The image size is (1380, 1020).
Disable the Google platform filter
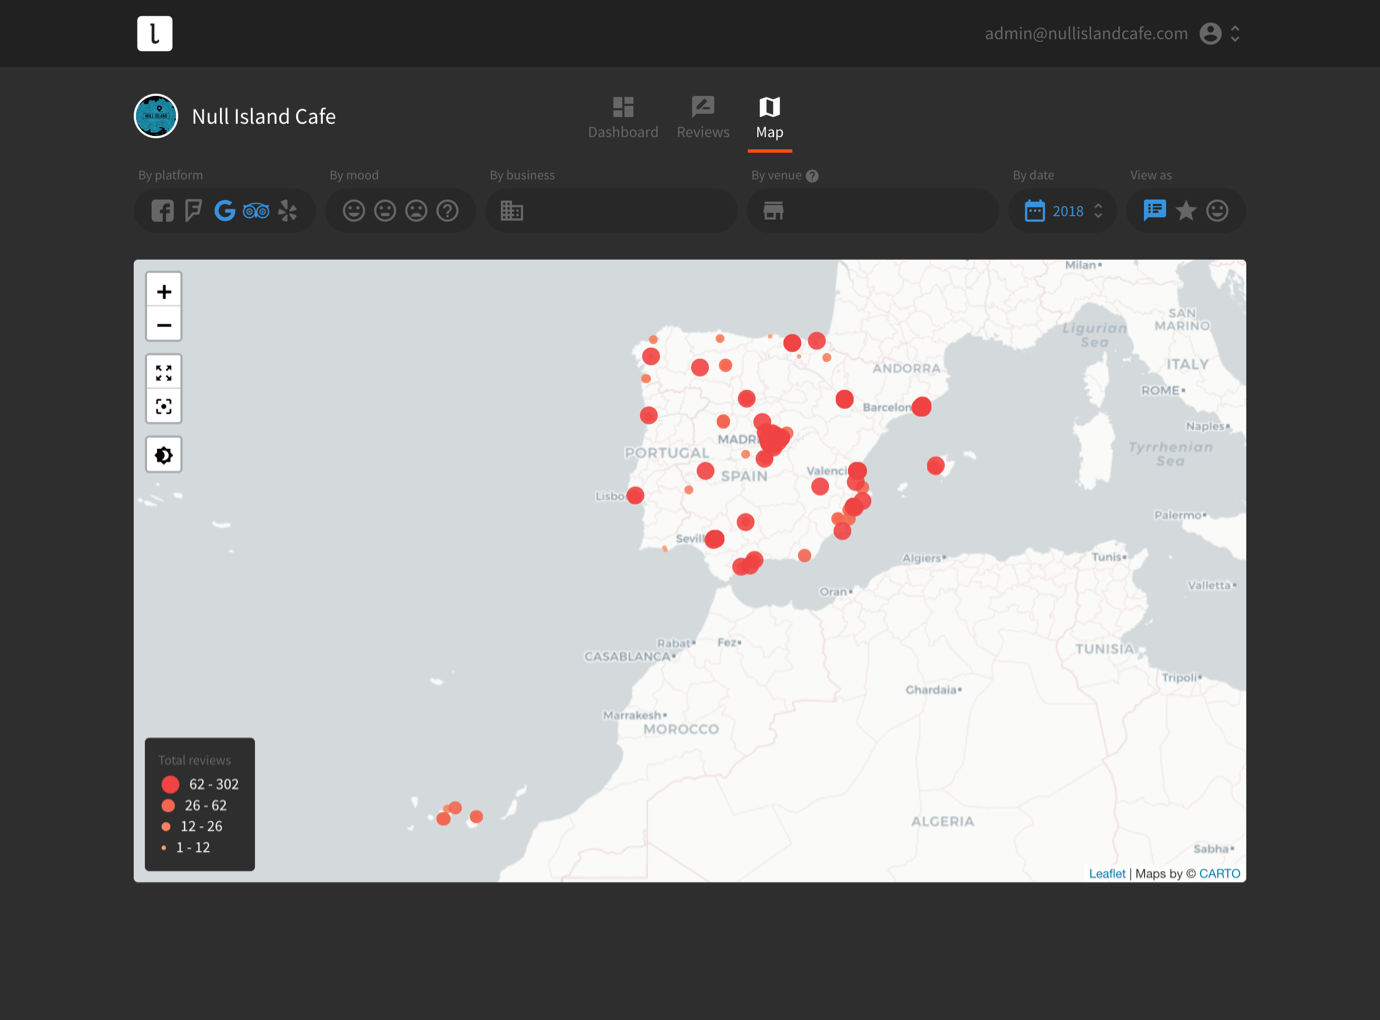click(225, 211)
